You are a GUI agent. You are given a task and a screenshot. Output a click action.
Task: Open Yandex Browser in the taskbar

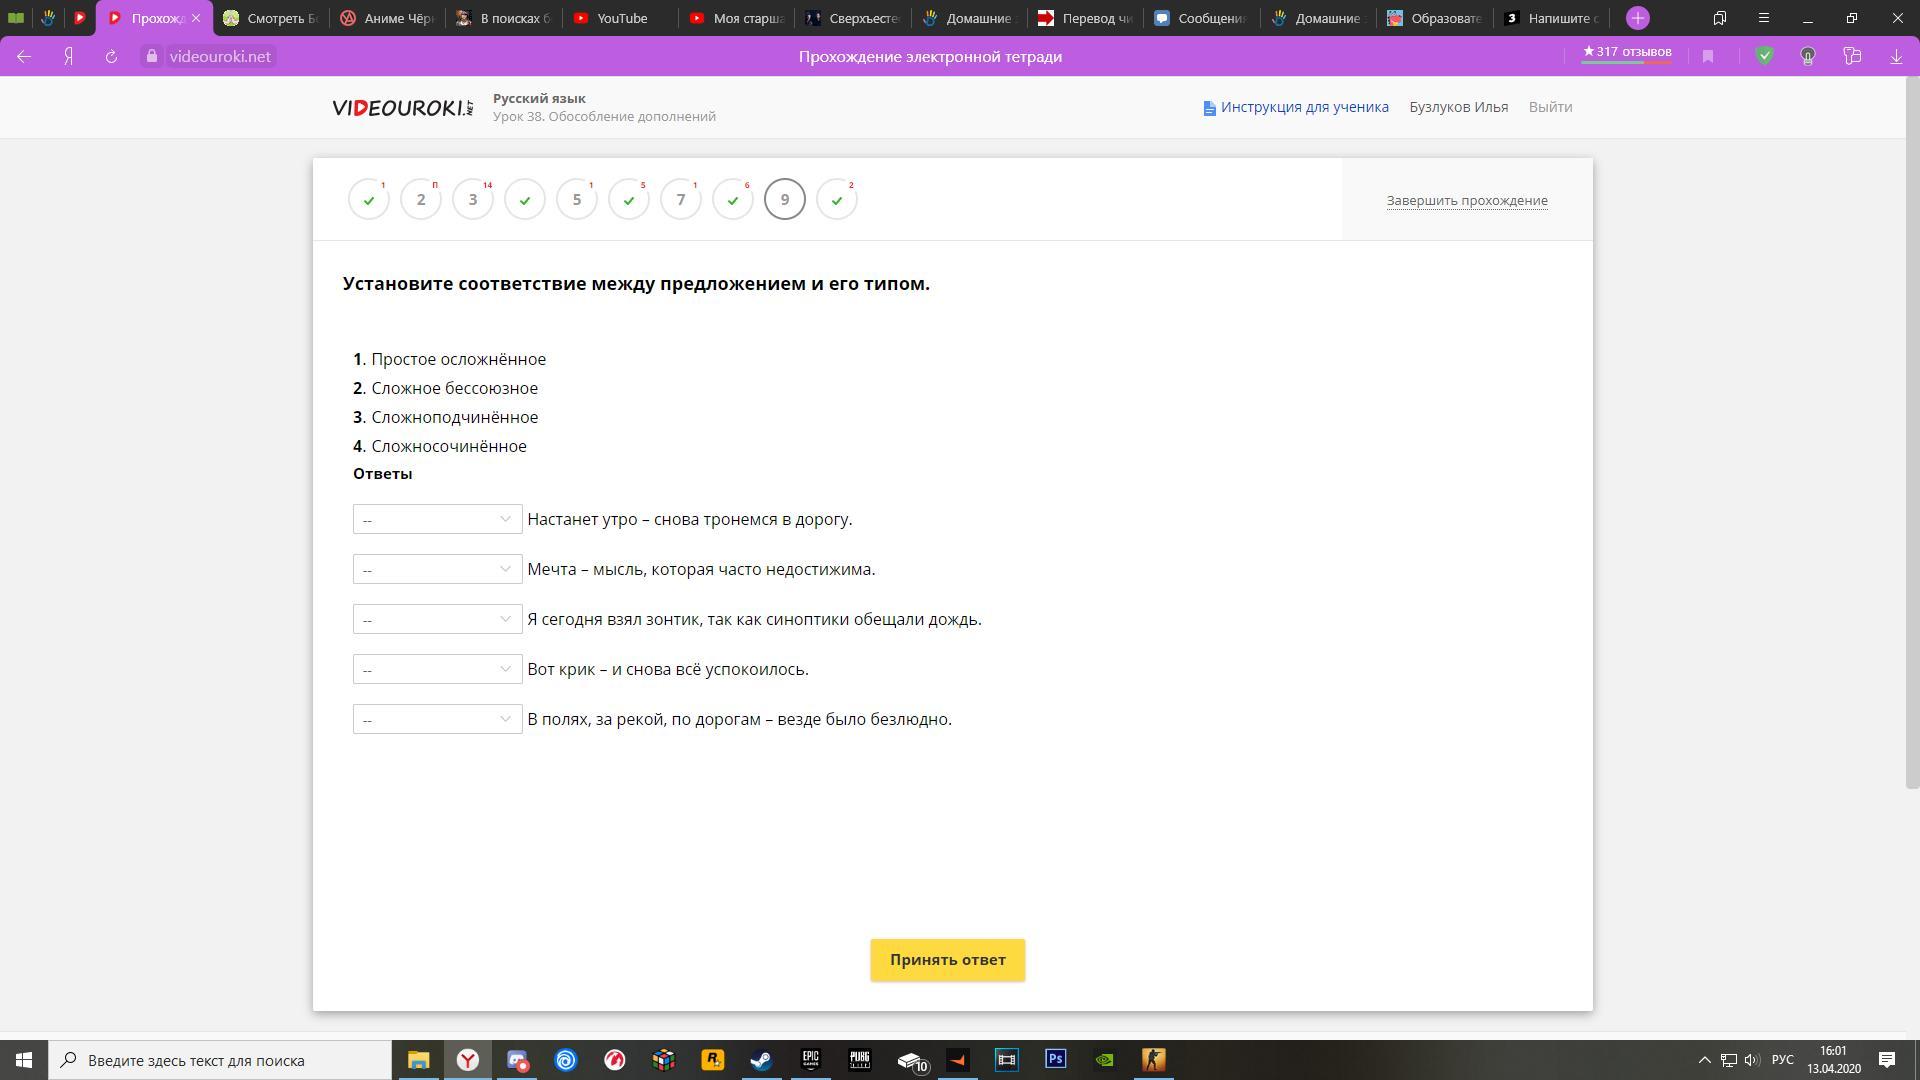coord(467,1060)
